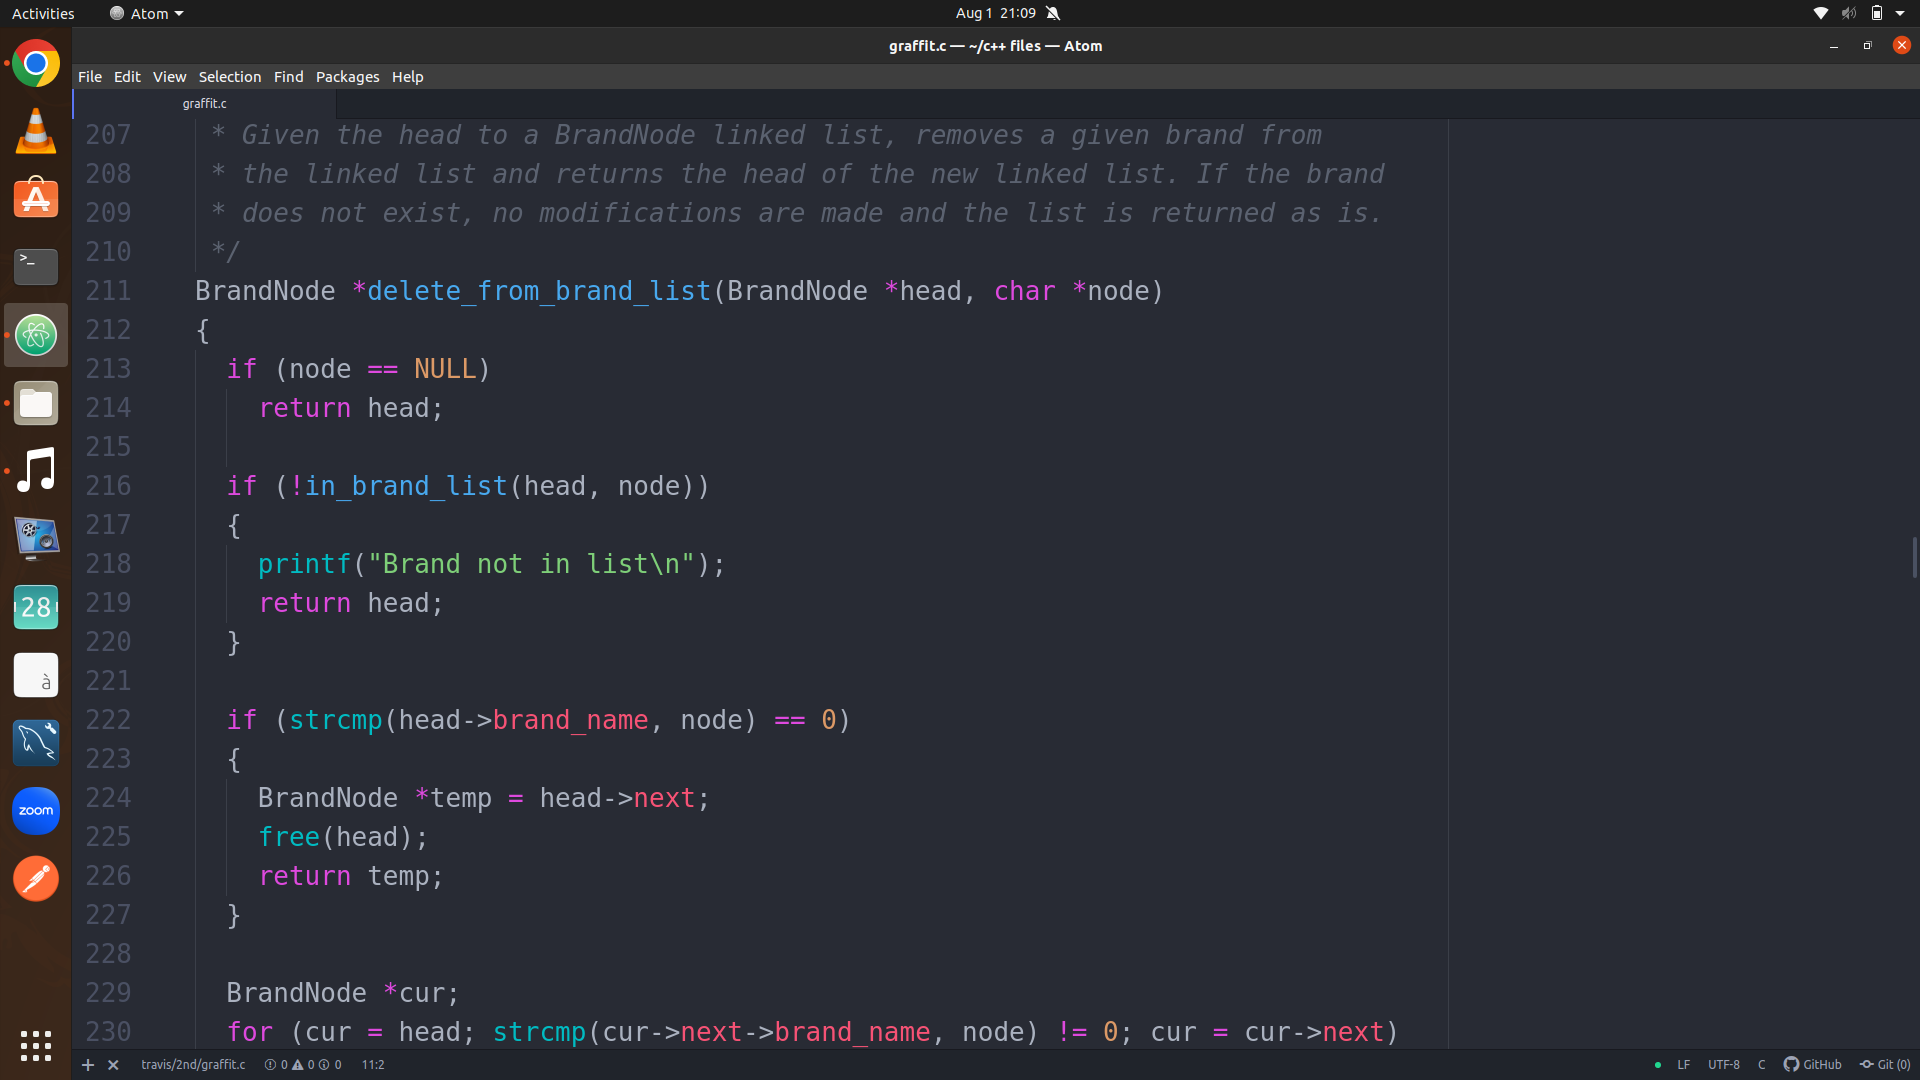1920x1080 pixels.
Task: Click delete_from_brand_list function name
Action: click(x=539, y=291)
